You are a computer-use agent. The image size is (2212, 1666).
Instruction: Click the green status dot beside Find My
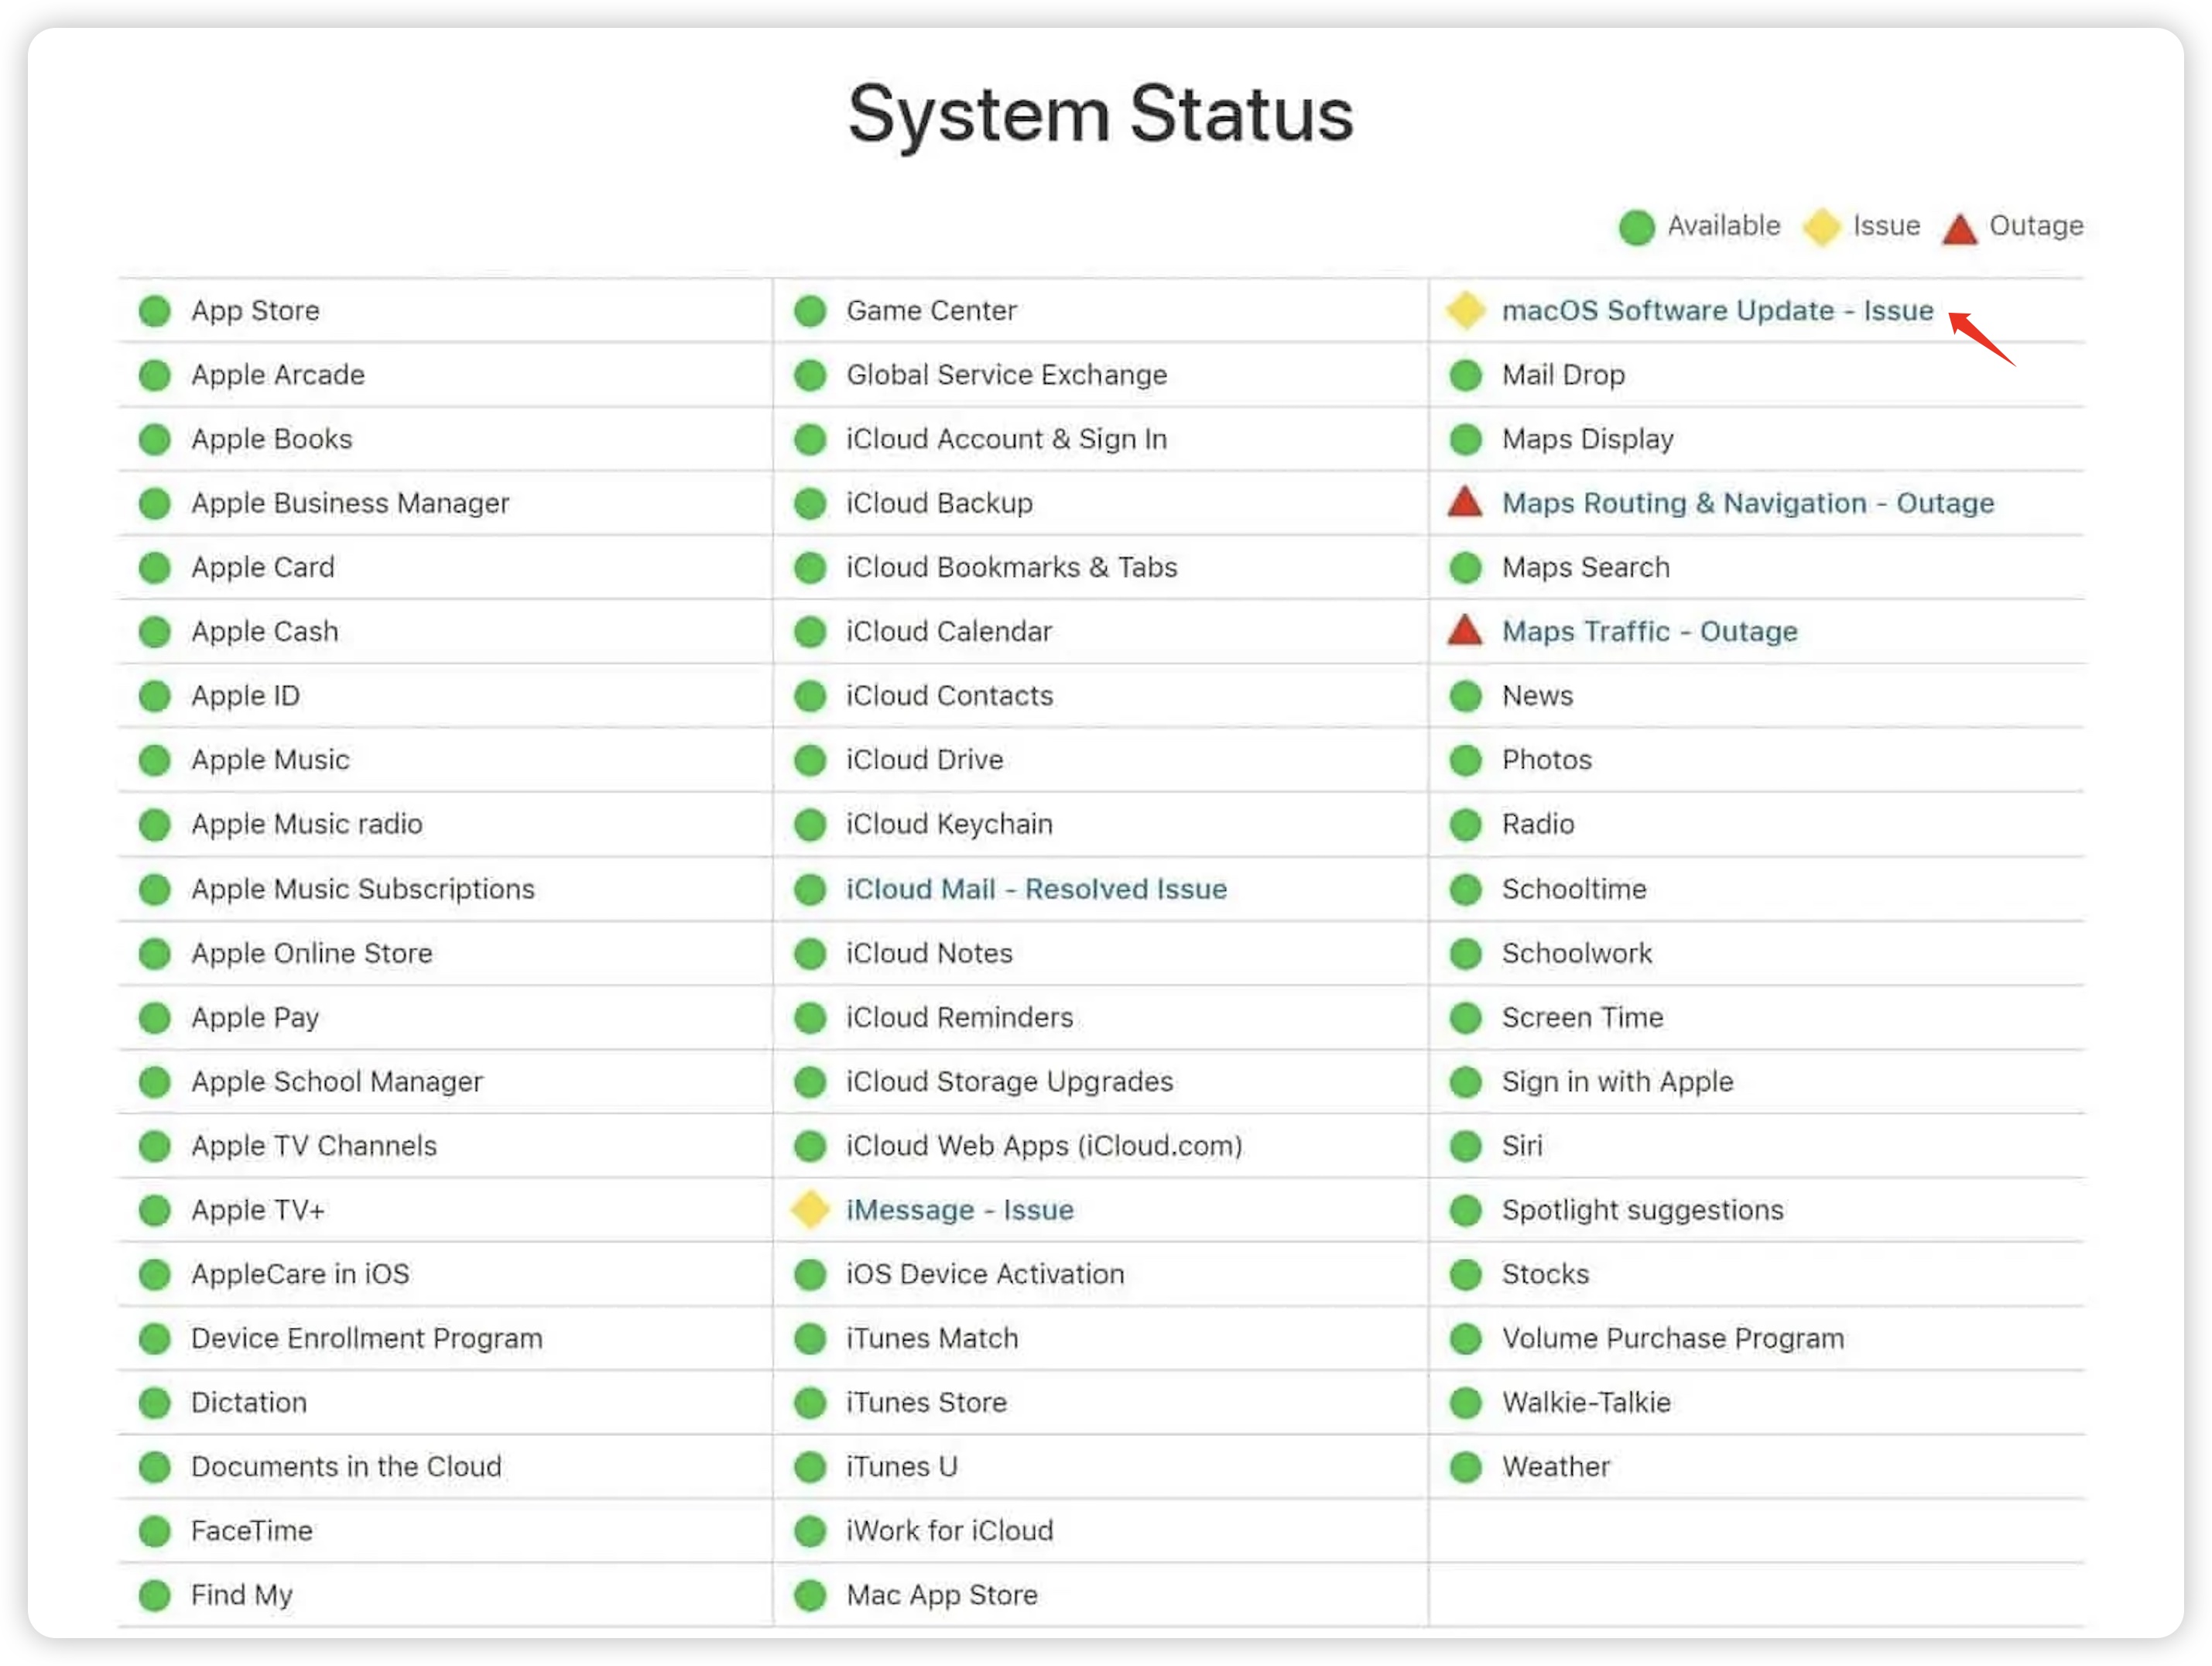155,1595
